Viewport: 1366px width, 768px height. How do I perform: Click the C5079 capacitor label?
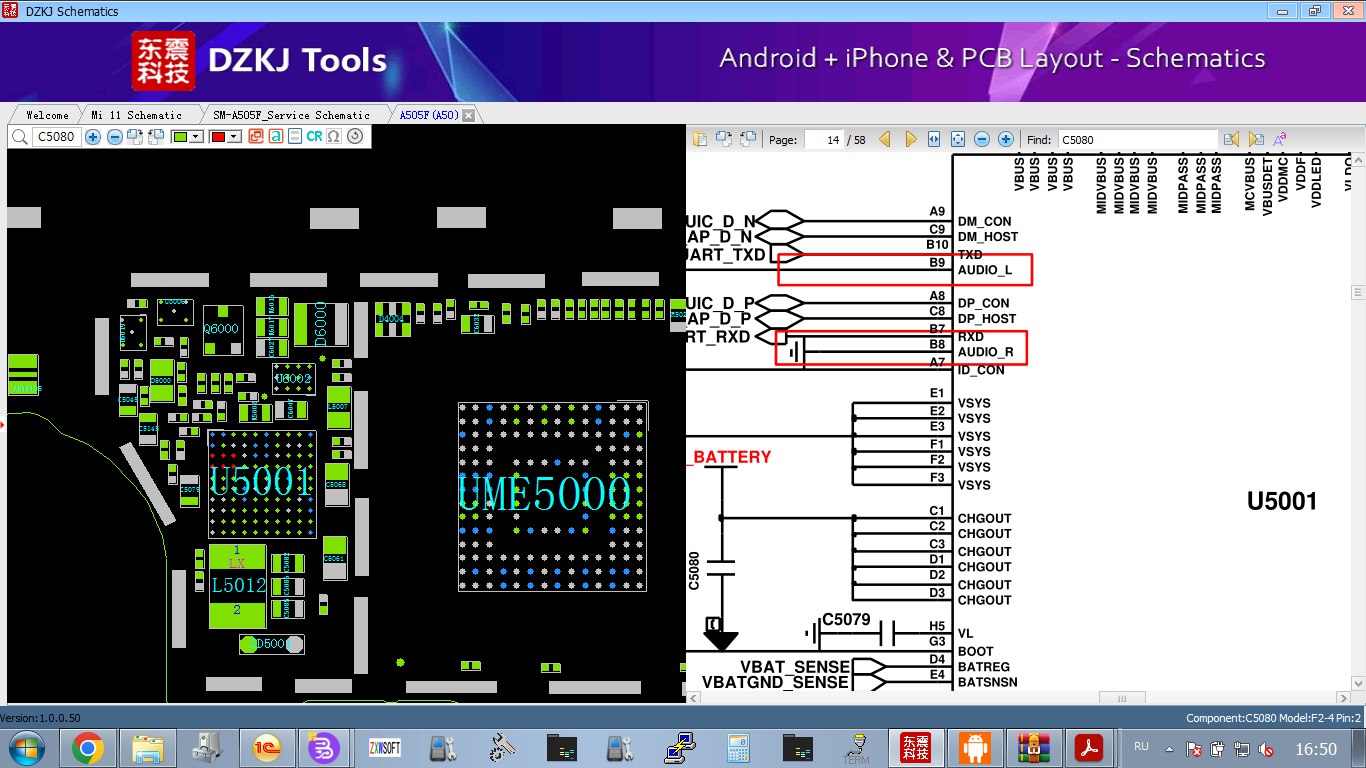pos(847,619)
